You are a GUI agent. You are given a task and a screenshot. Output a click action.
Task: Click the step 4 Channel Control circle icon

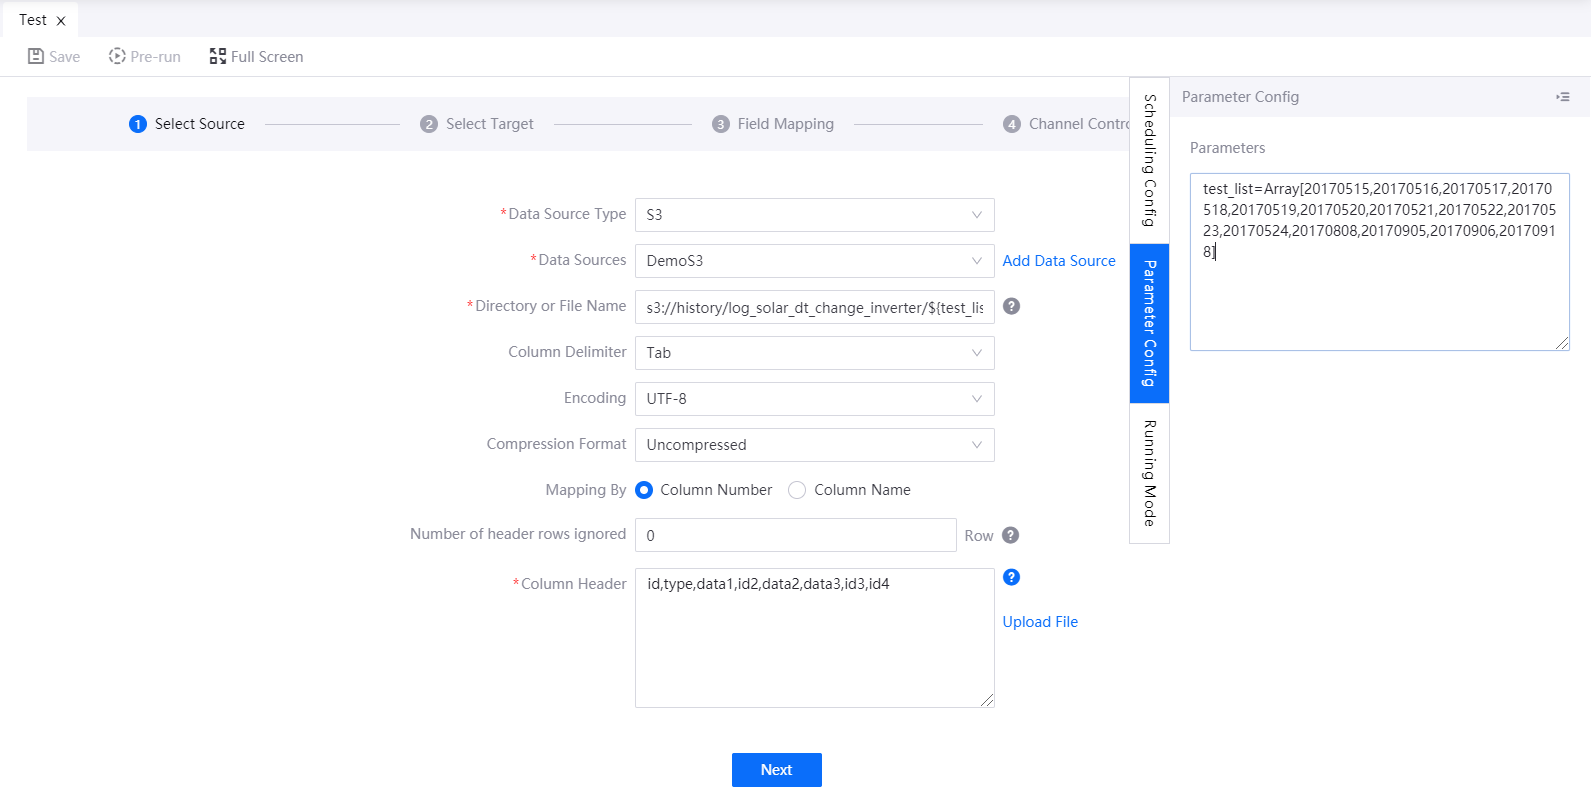(1012, 124)
